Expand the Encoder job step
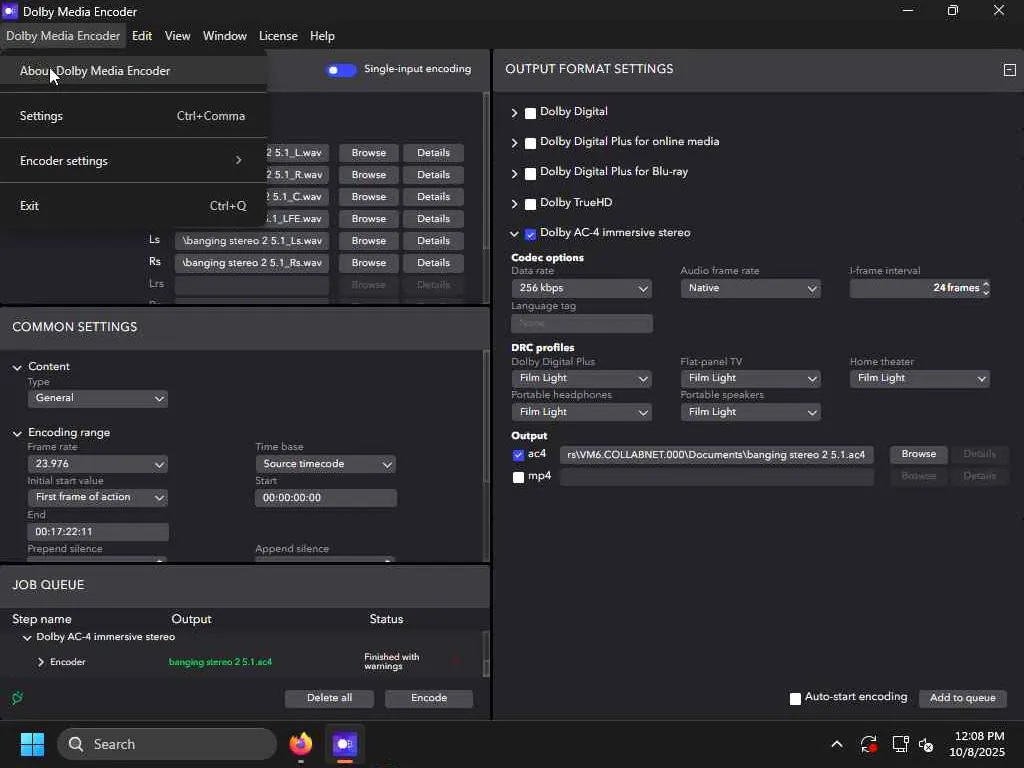 [40, 662]
